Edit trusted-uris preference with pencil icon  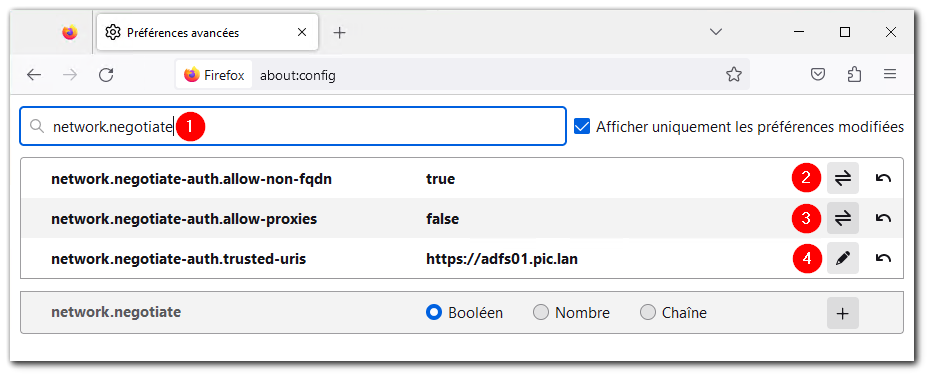(842, 258)
